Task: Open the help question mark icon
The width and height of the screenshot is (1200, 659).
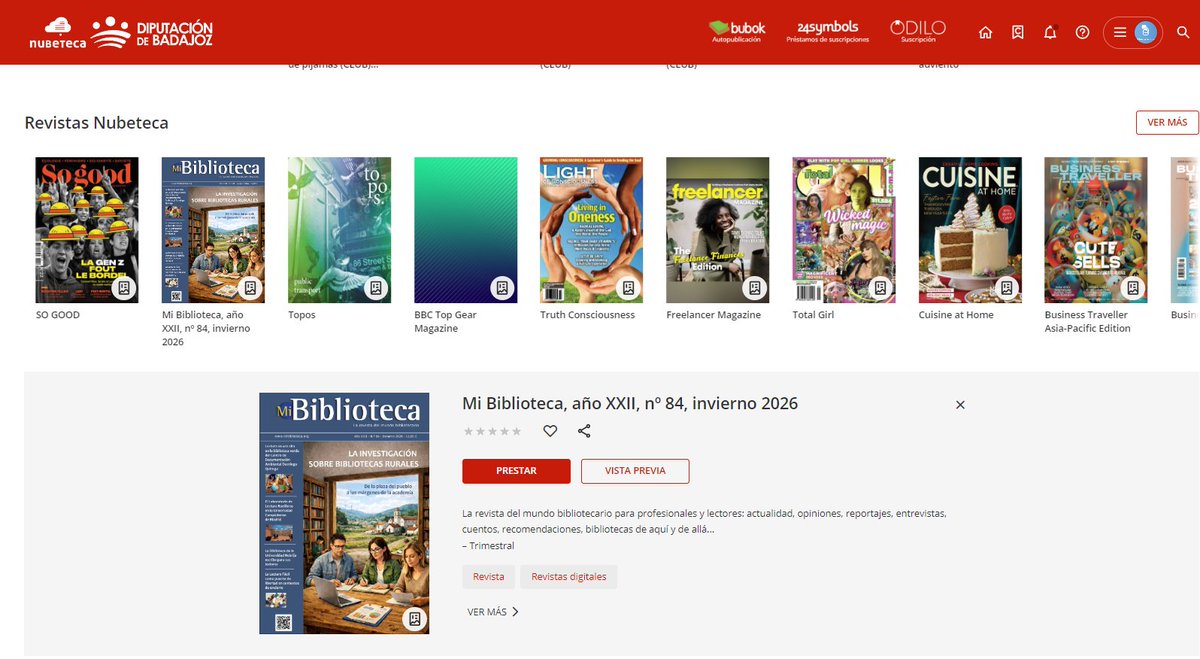Action: [1082, 32]
